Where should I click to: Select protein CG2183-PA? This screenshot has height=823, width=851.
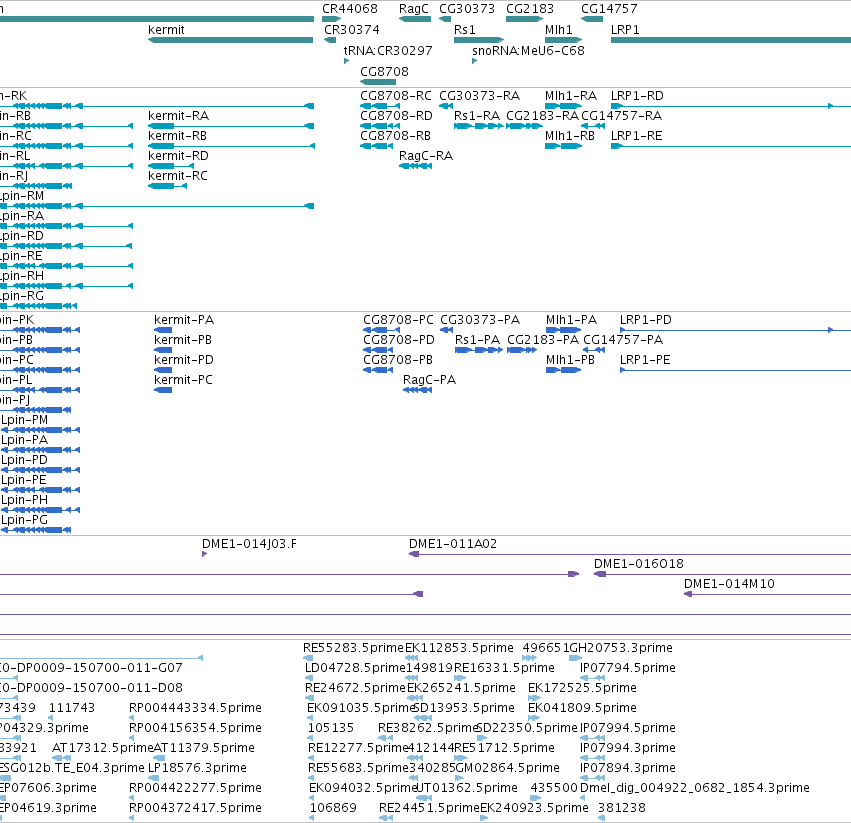click(543, 340)
